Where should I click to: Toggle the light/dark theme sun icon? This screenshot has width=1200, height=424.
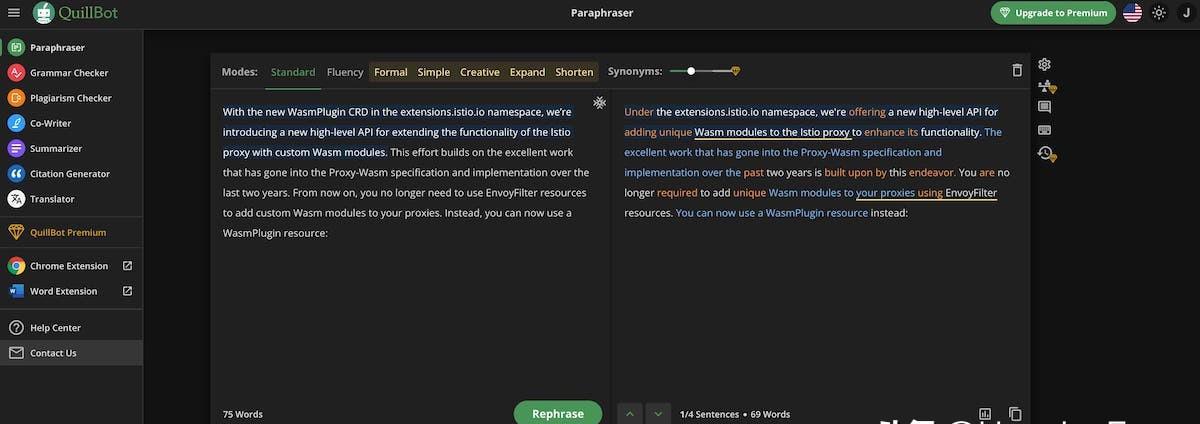coord(1159,13)
